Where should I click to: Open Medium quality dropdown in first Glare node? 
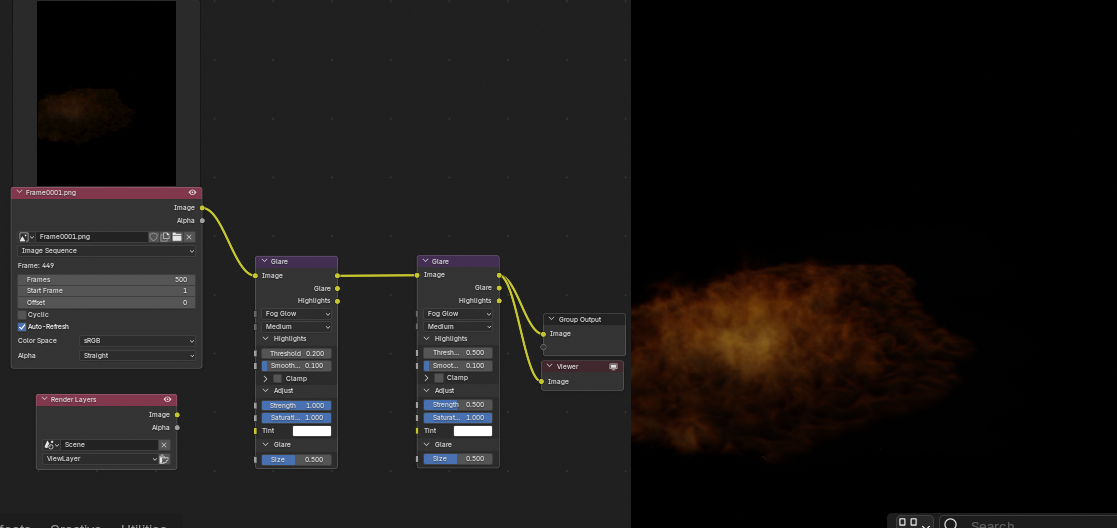296,326
